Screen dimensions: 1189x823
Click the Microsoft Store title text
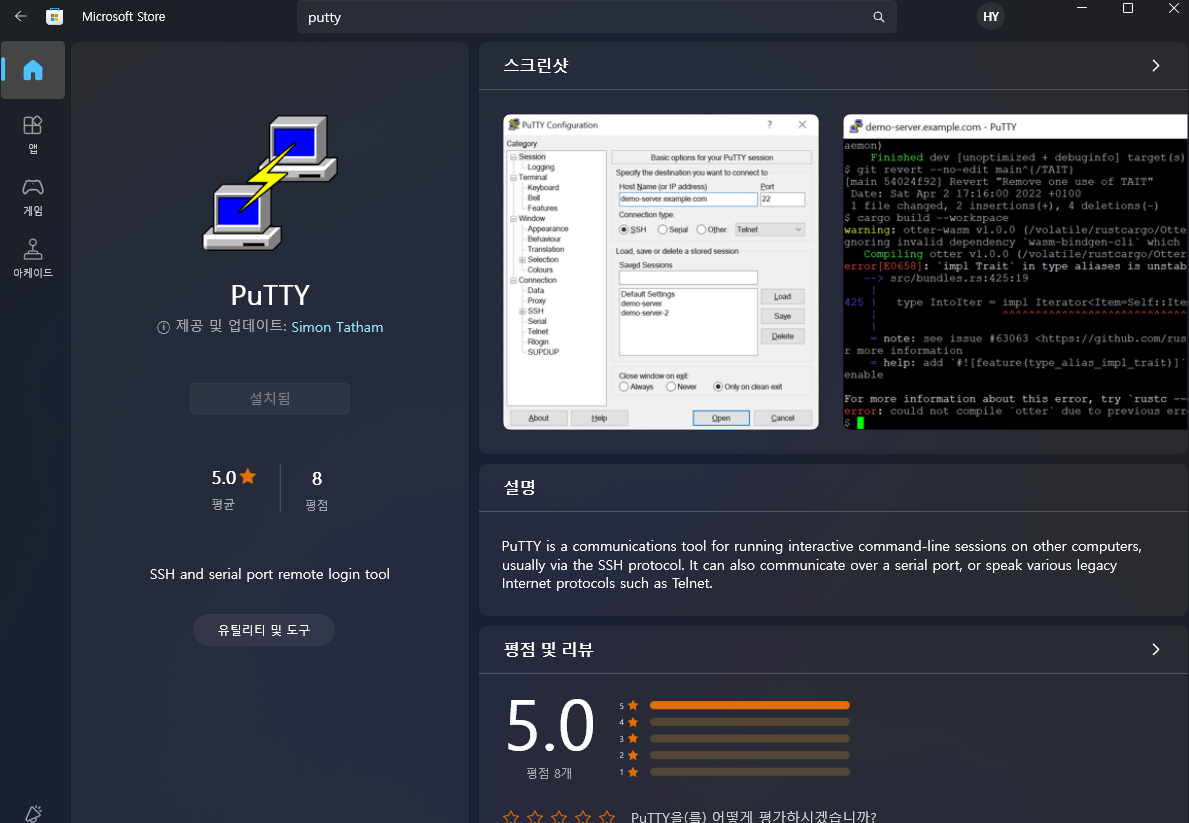coord(124,17)
